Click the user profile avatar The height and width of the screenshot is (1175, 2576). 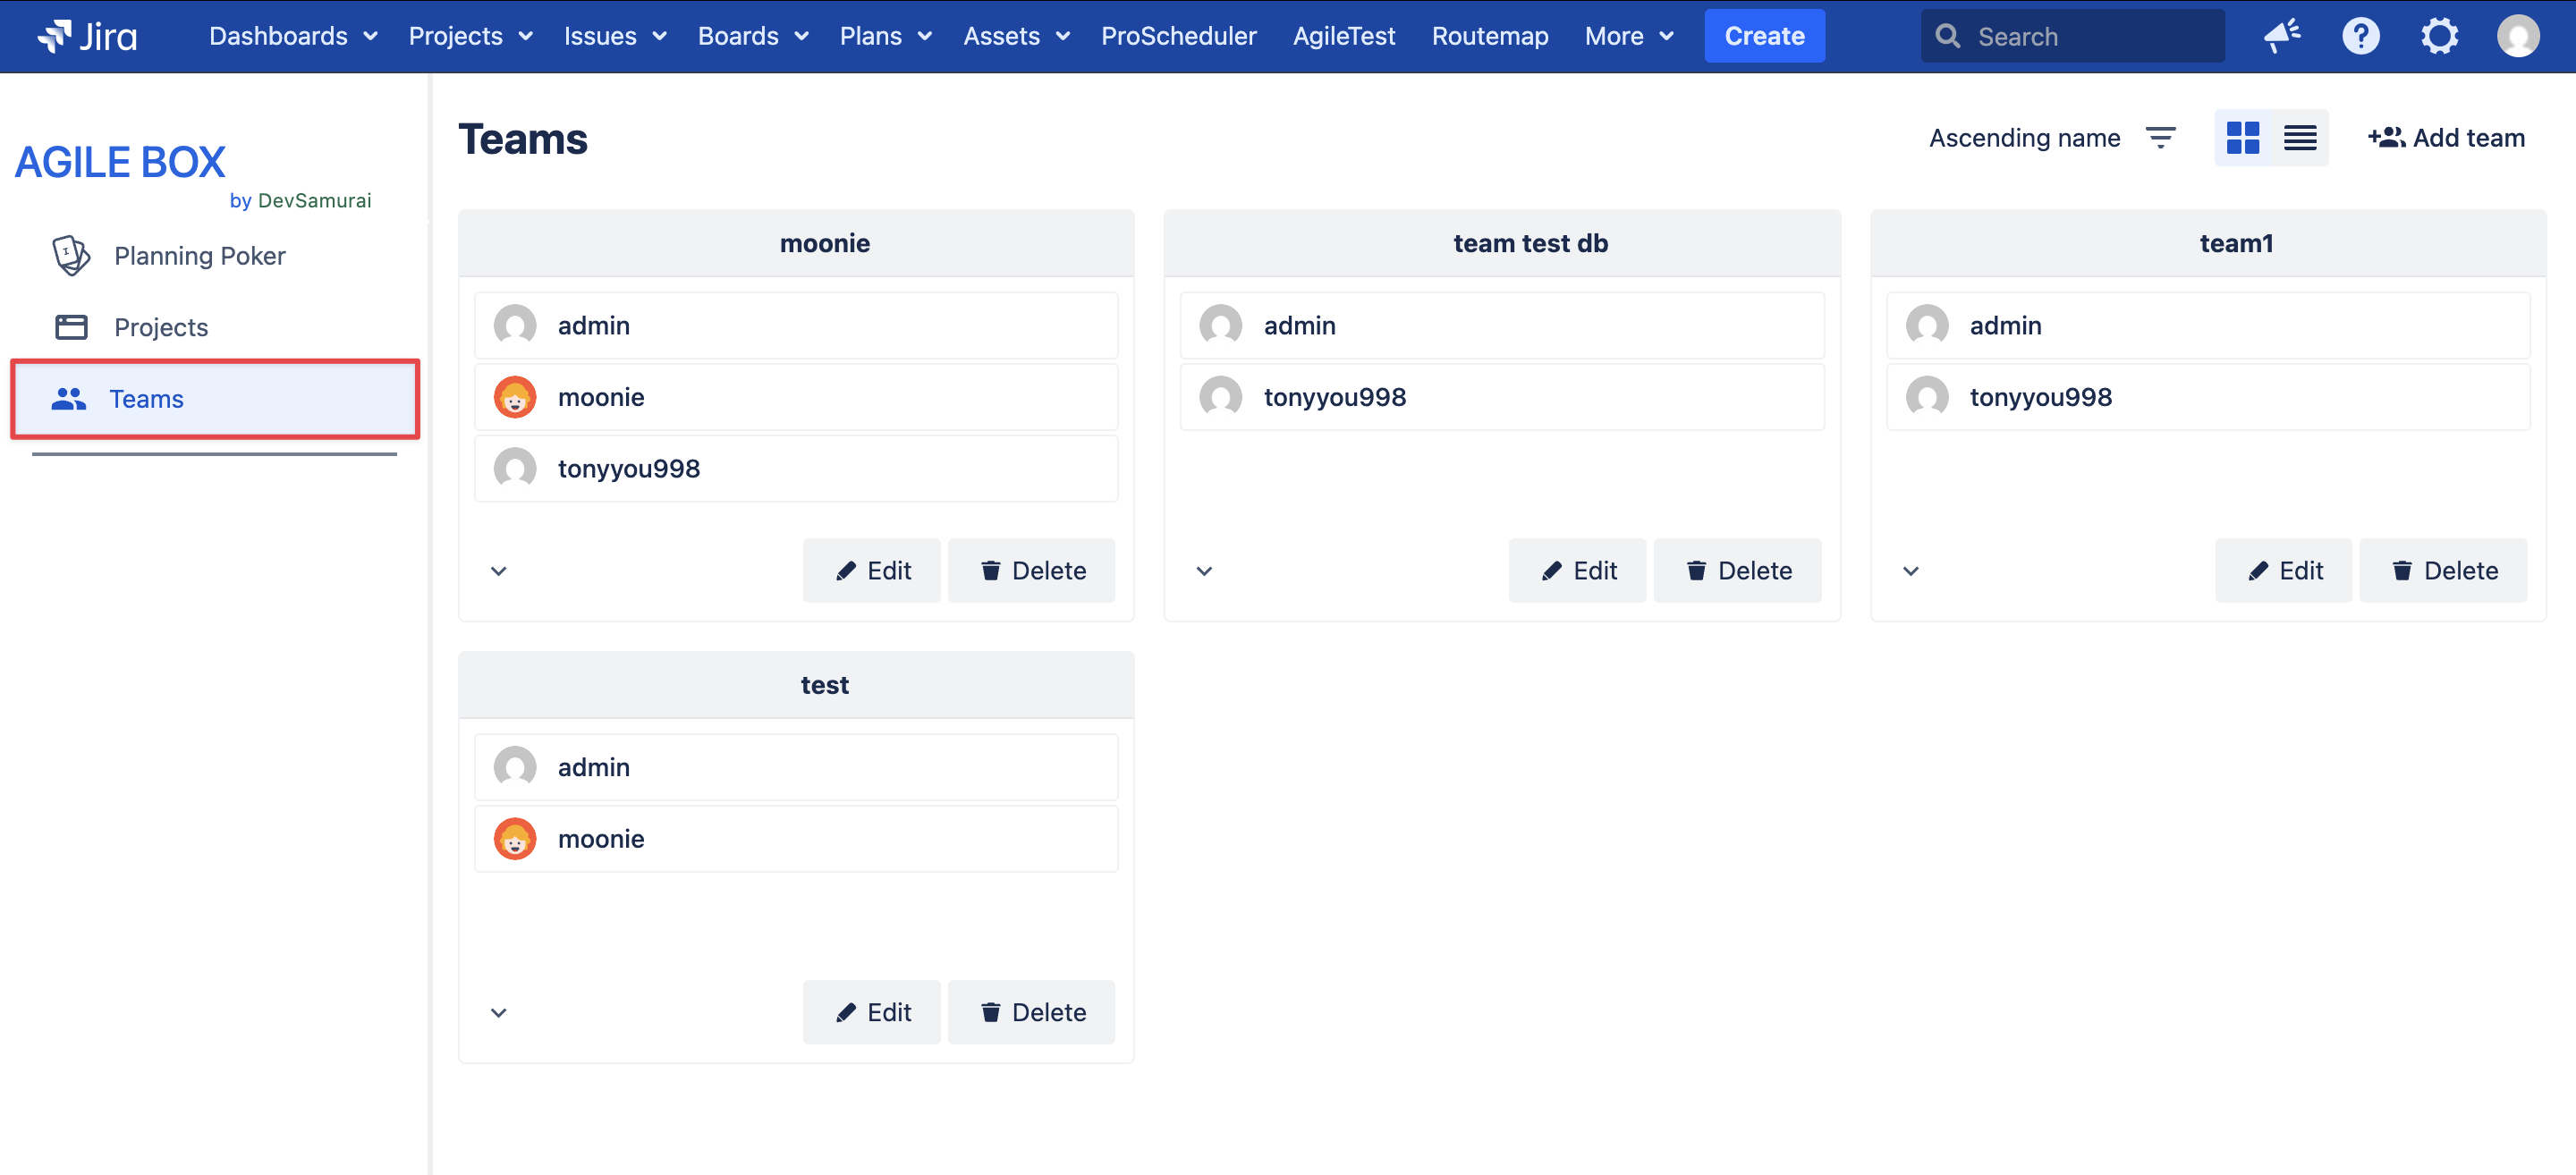(x=2517, y=36)
